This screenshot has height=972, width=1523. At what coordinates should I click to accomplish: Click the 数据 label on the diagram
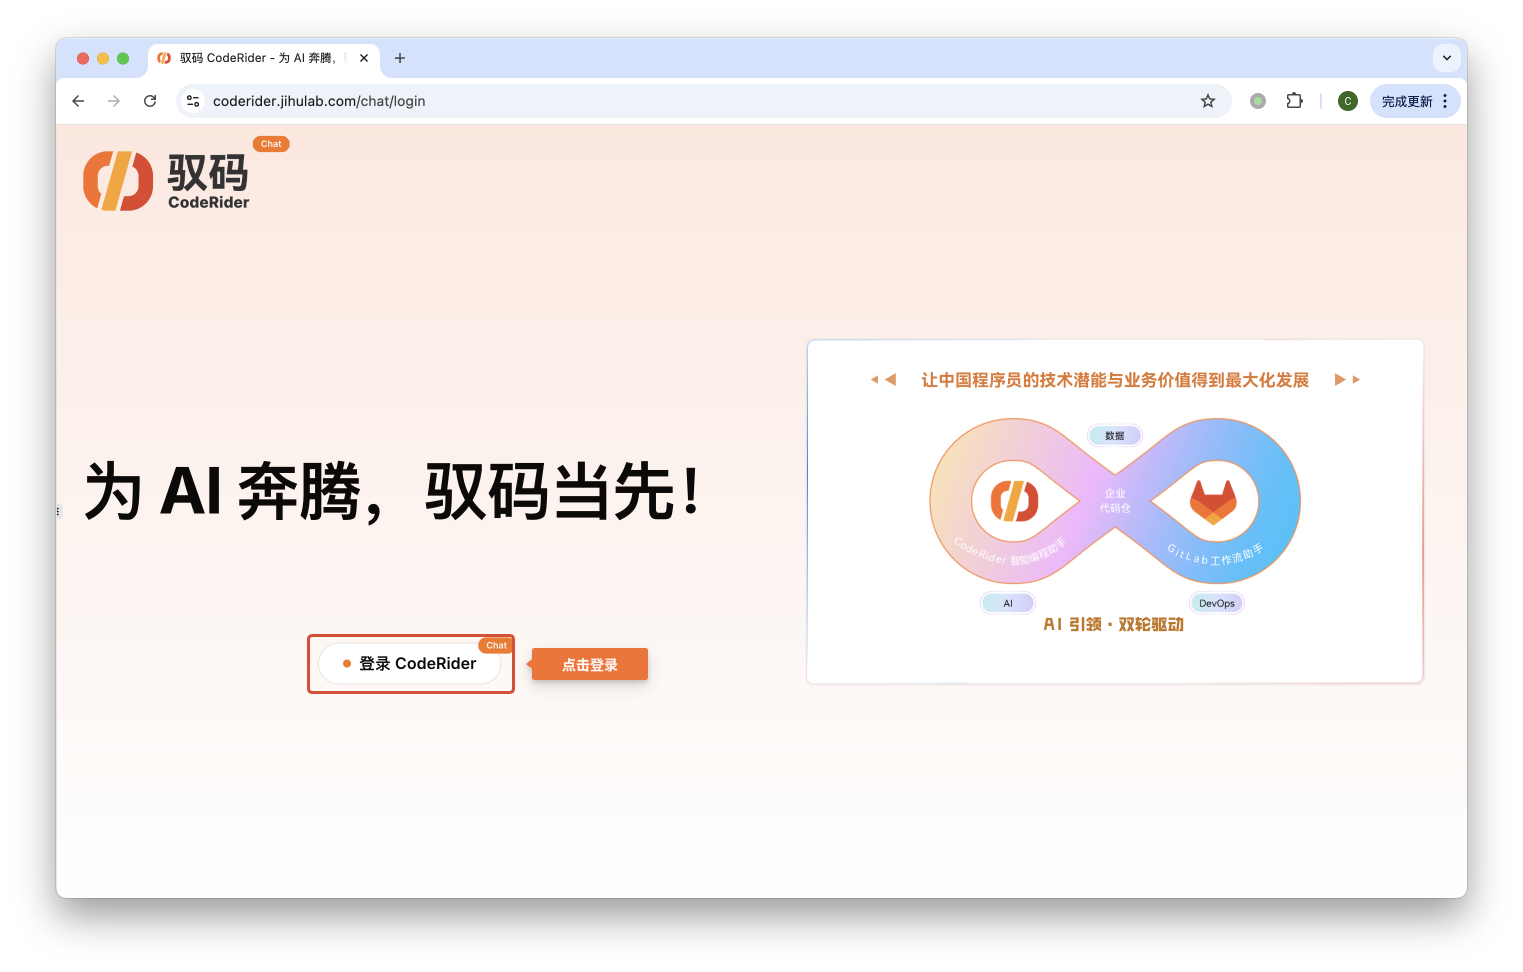(x=1115, y=436)
